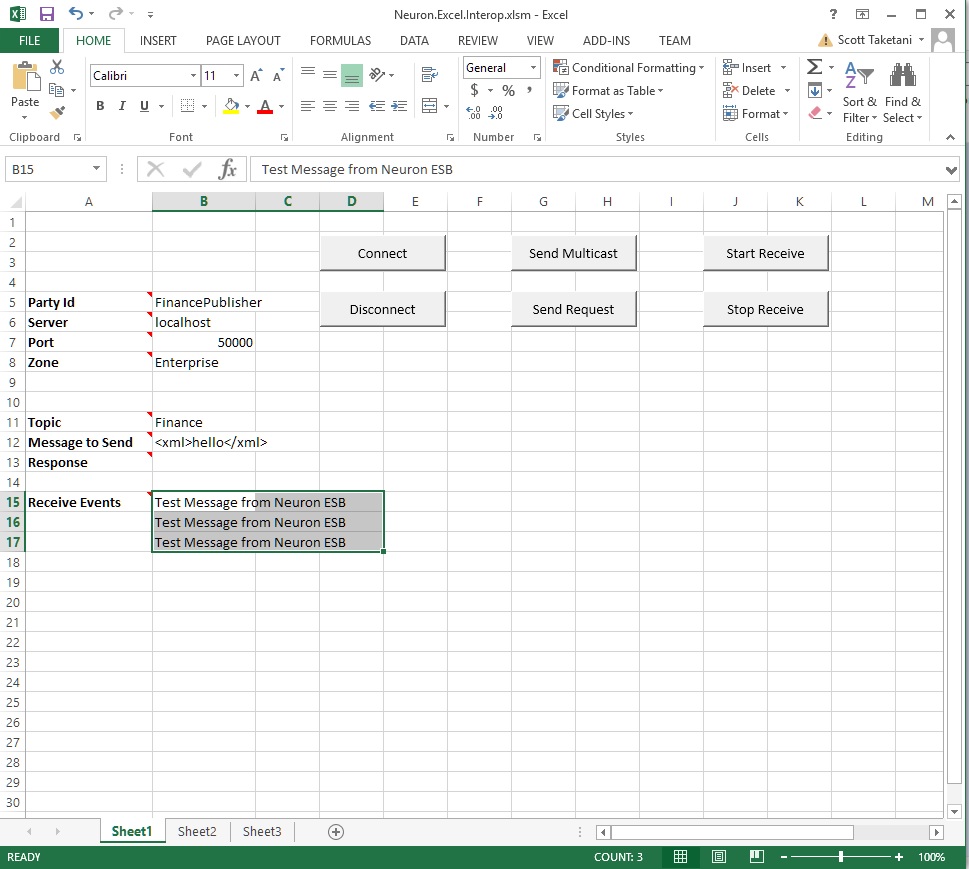Screen dimensions: 969x869
Task: Switch to the INSERT ribbon tab
Action: (x=158, y=41)
